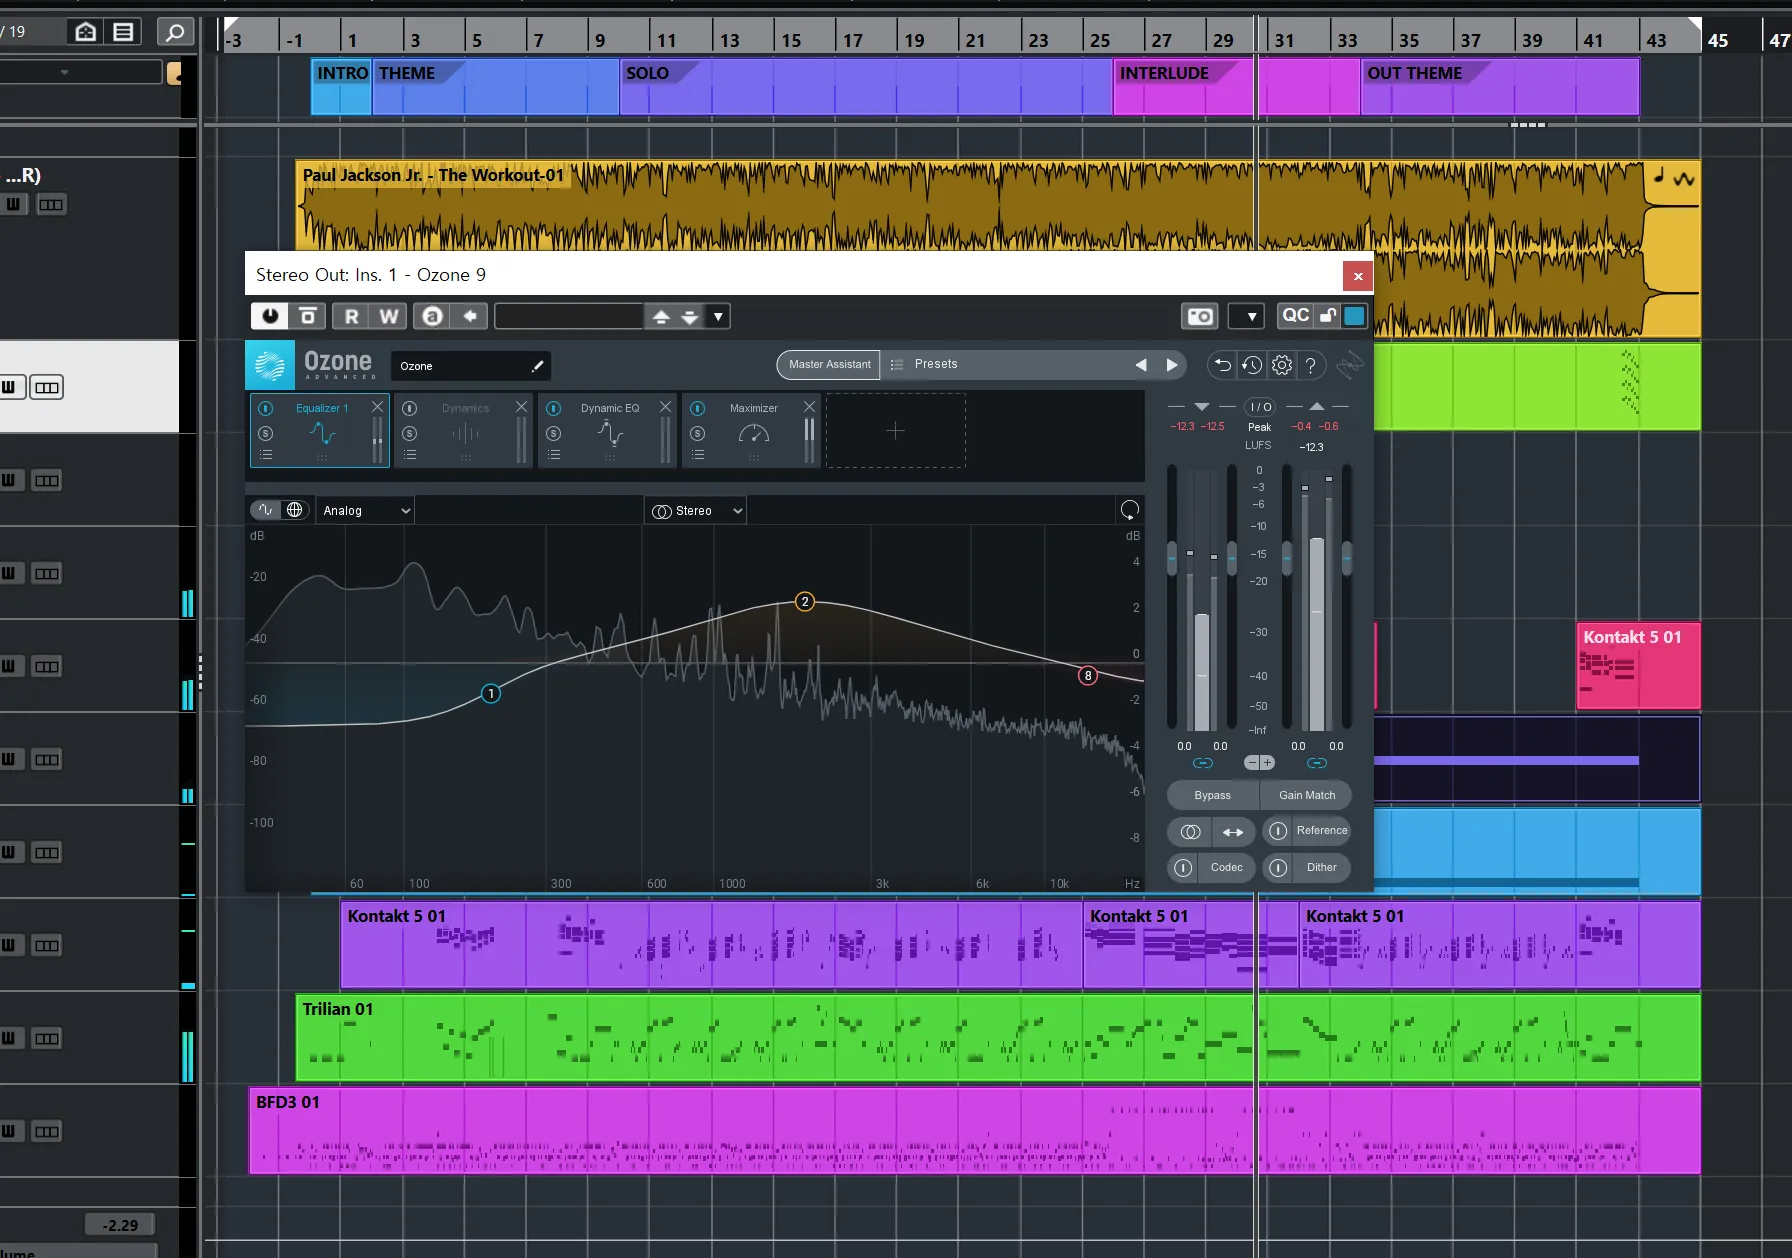
Task: Open Ozone help question mark
Action: click(x=1311, y=366)
